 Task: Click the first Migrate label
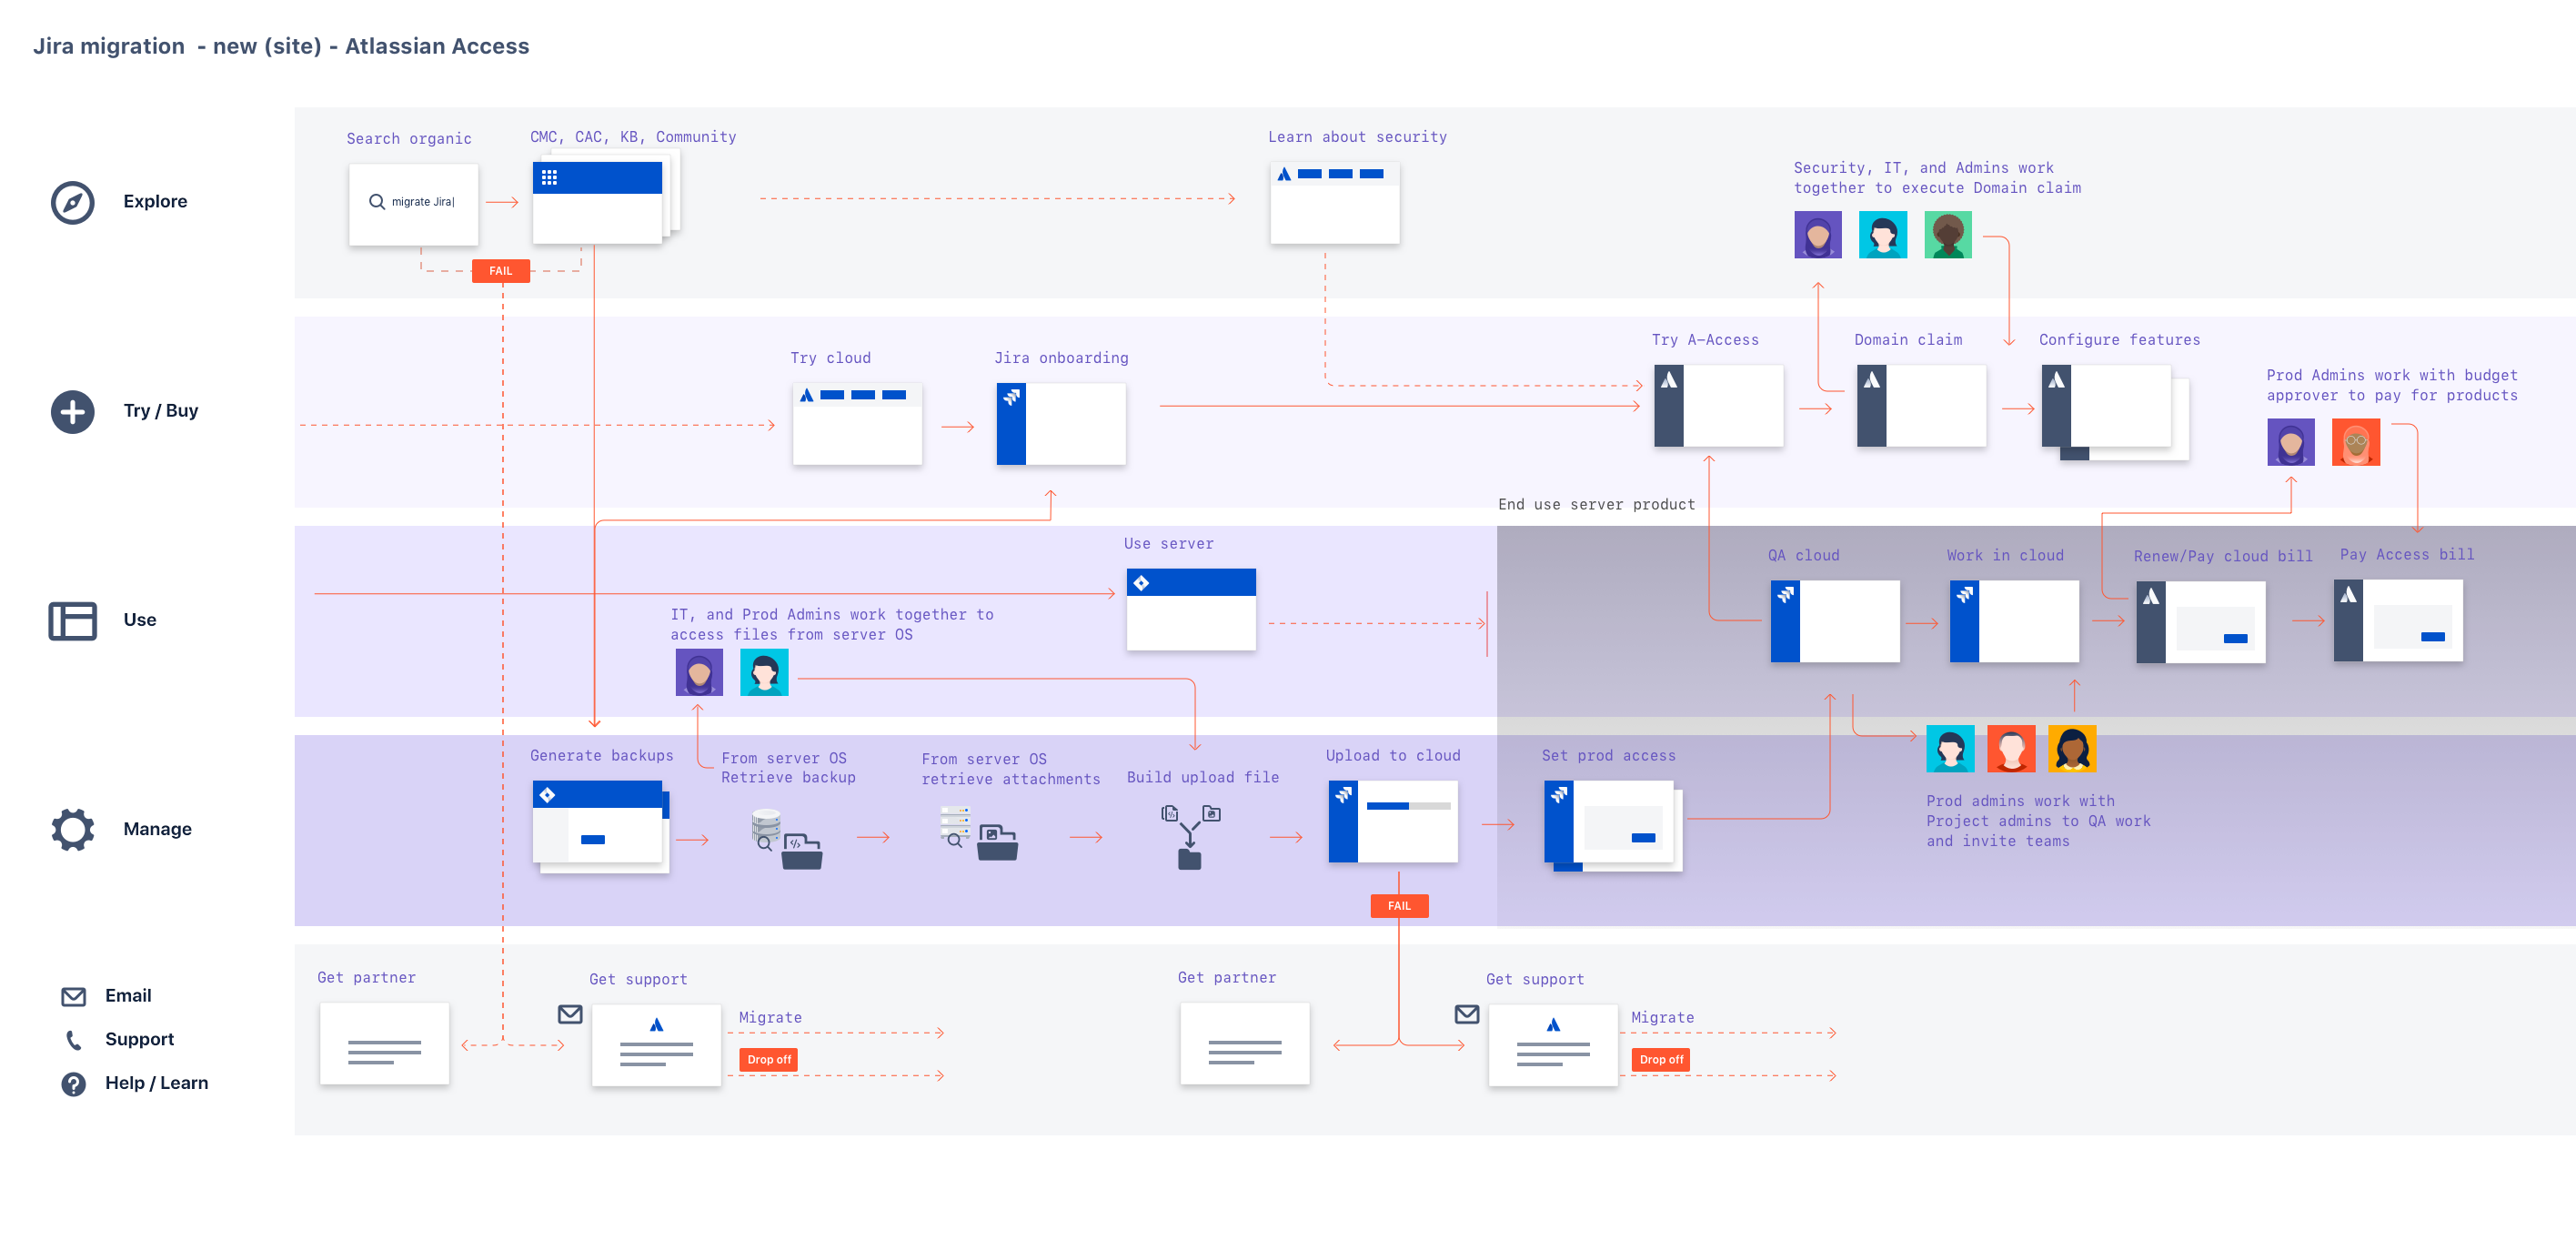point(770,1018)
